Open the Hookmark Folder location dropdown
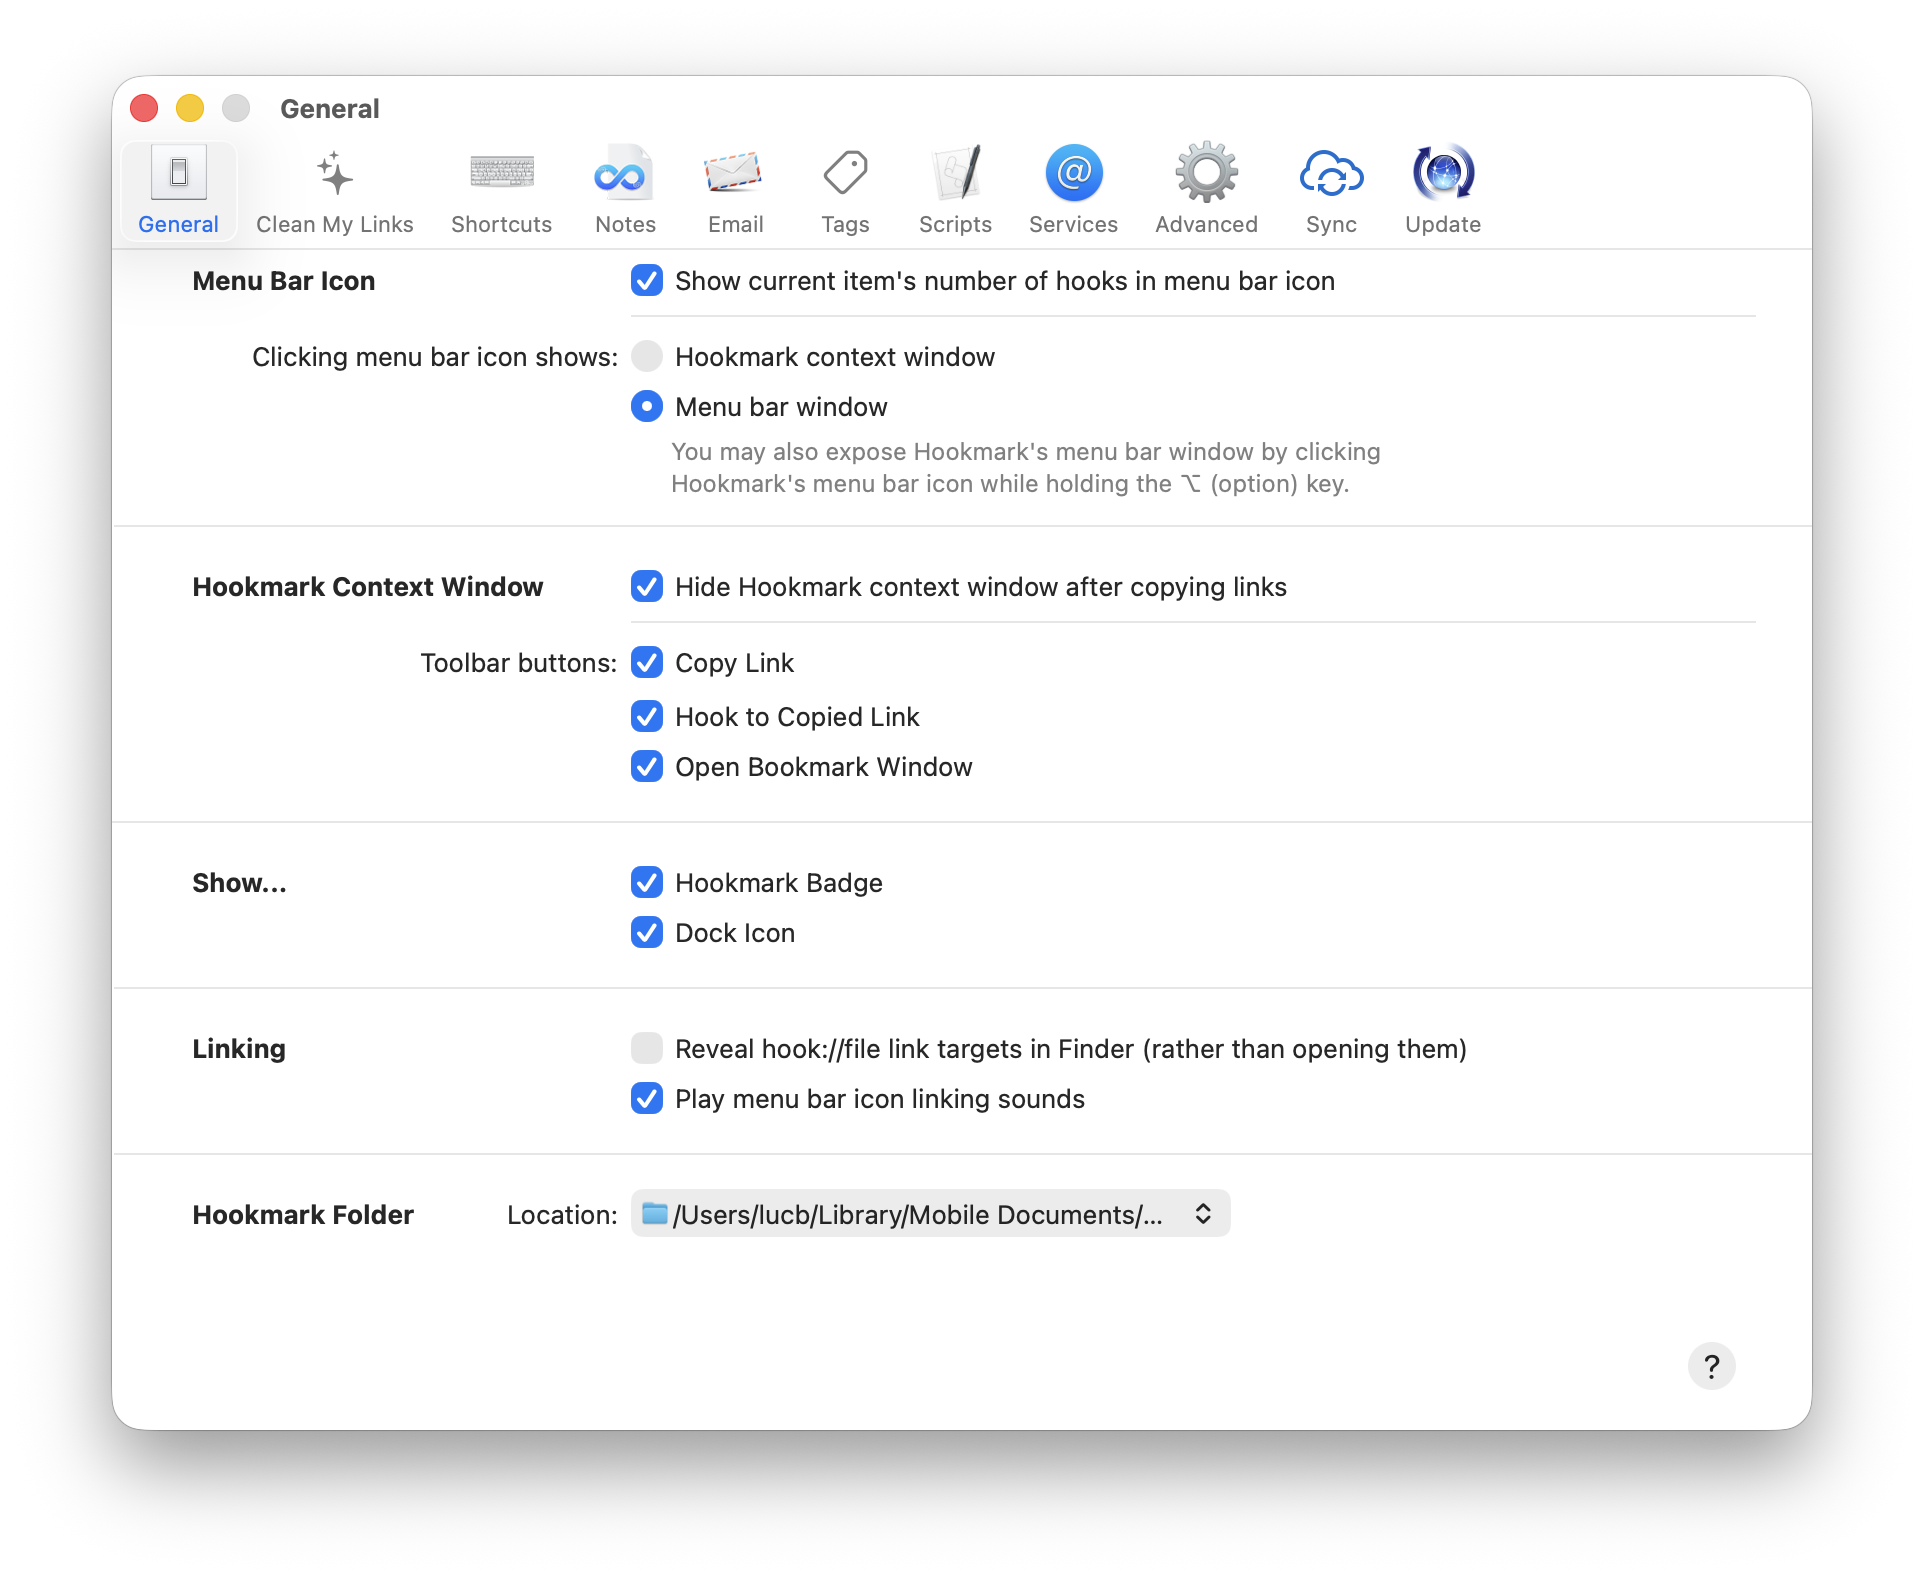 coord(930,1214)
